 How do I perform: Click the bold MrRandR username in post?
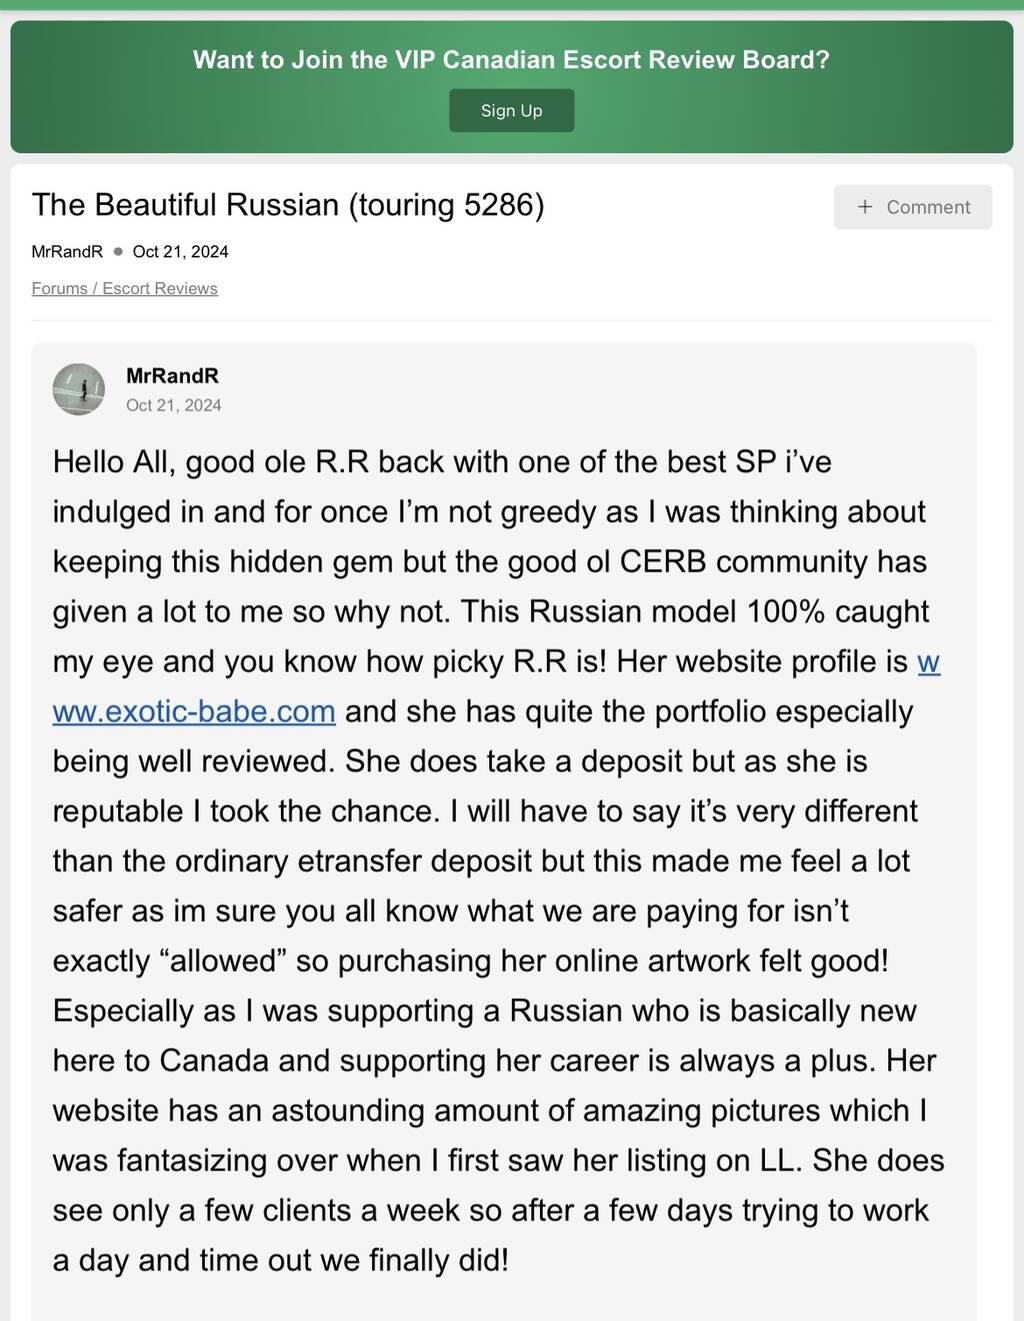tap(172, 376)
